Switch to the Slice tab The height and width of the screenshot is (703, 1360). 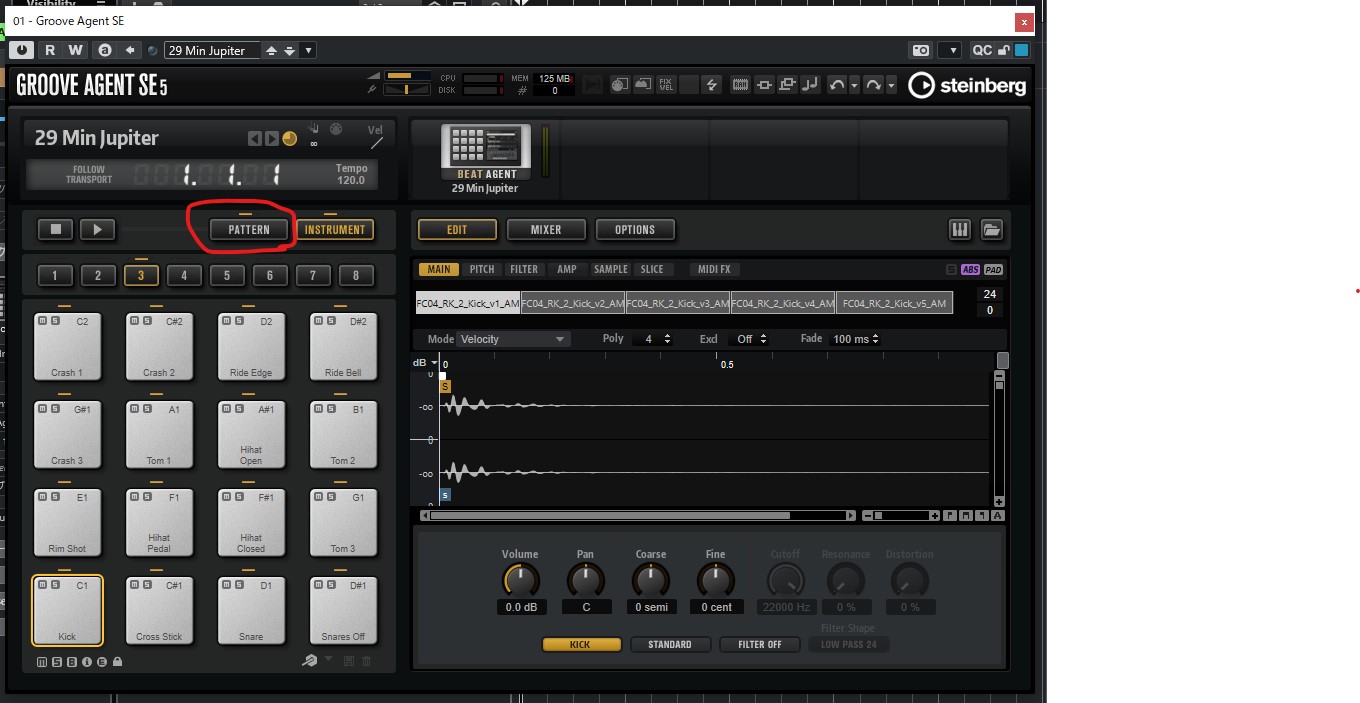pos(652,269)
